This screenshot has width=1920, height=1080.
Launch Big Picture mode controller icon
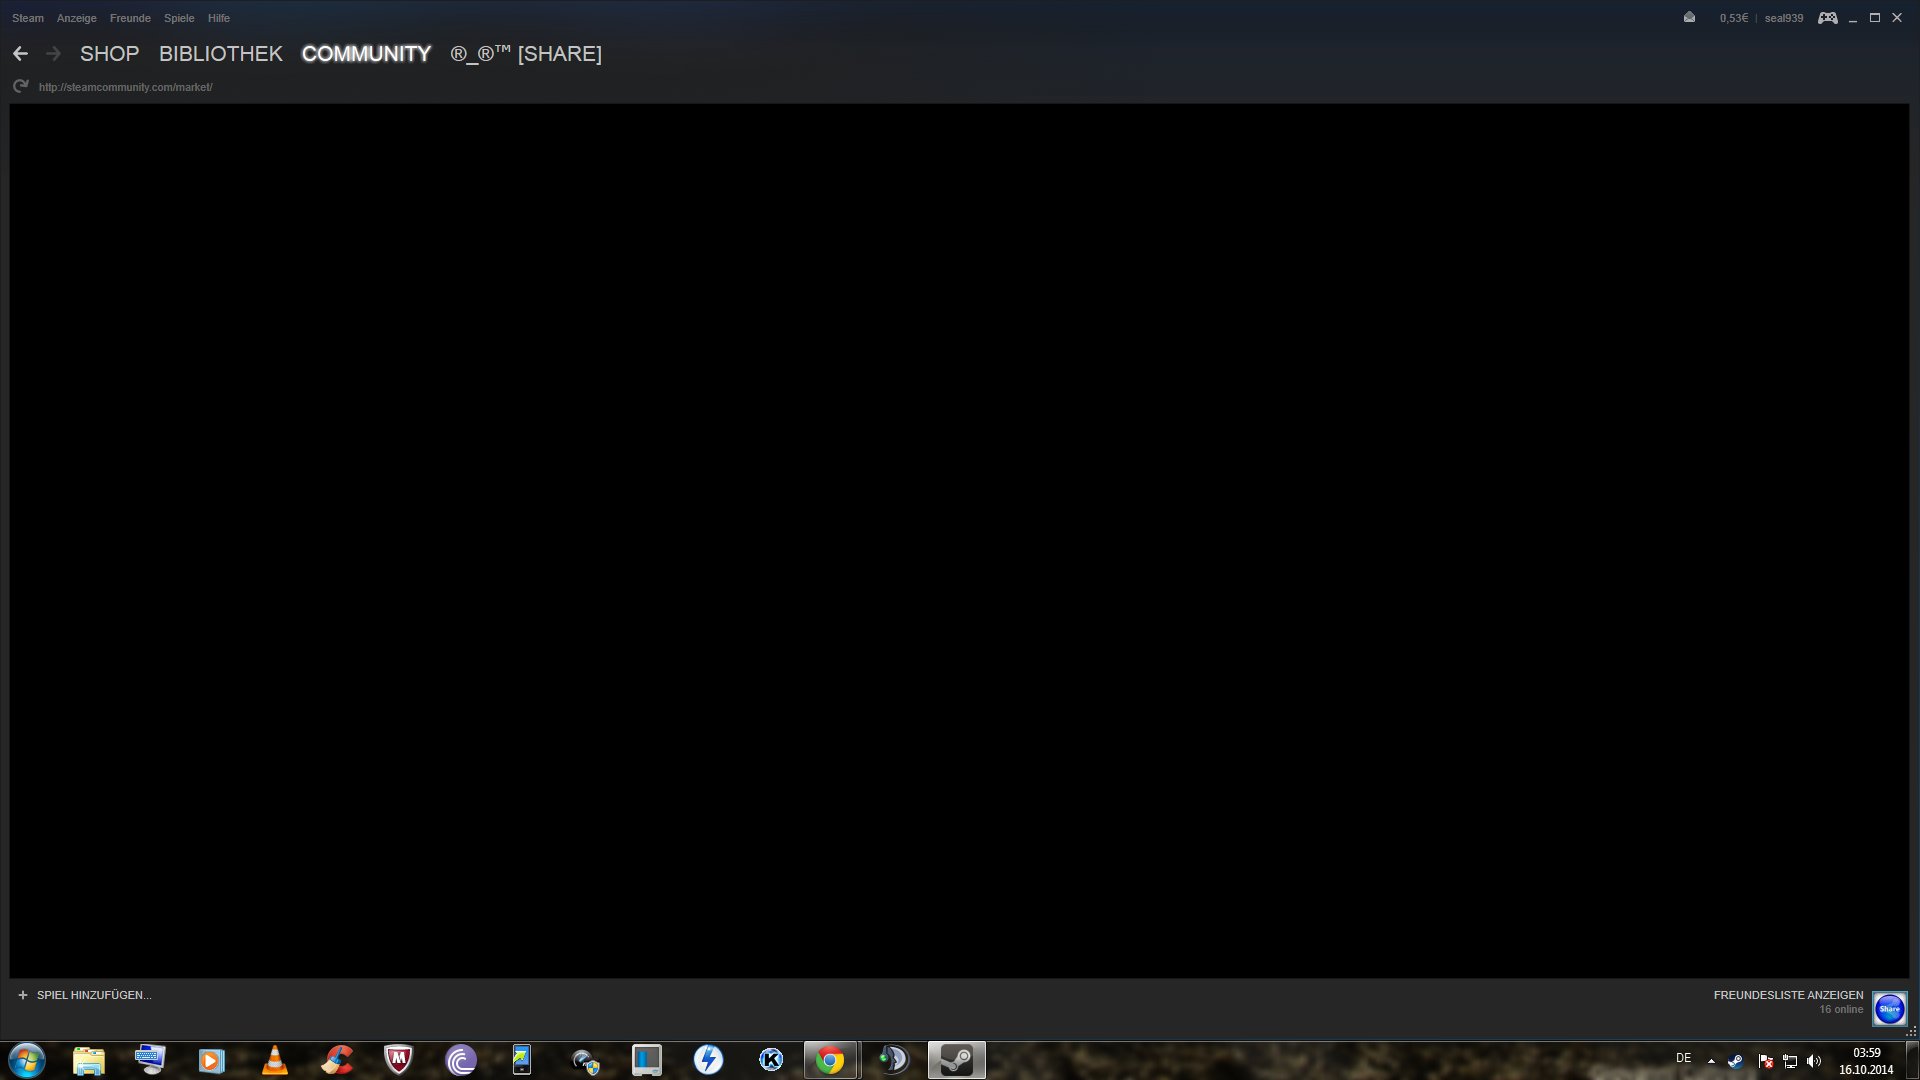coord(1827,18)
